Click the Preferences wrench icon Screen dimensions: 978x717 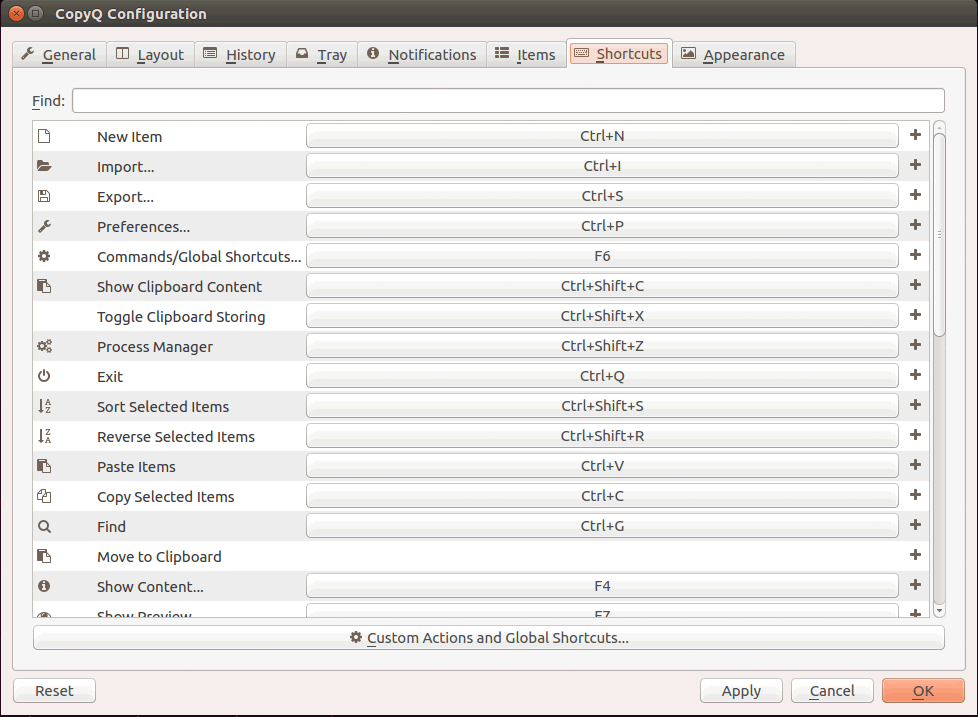click(x=44, y=226)
